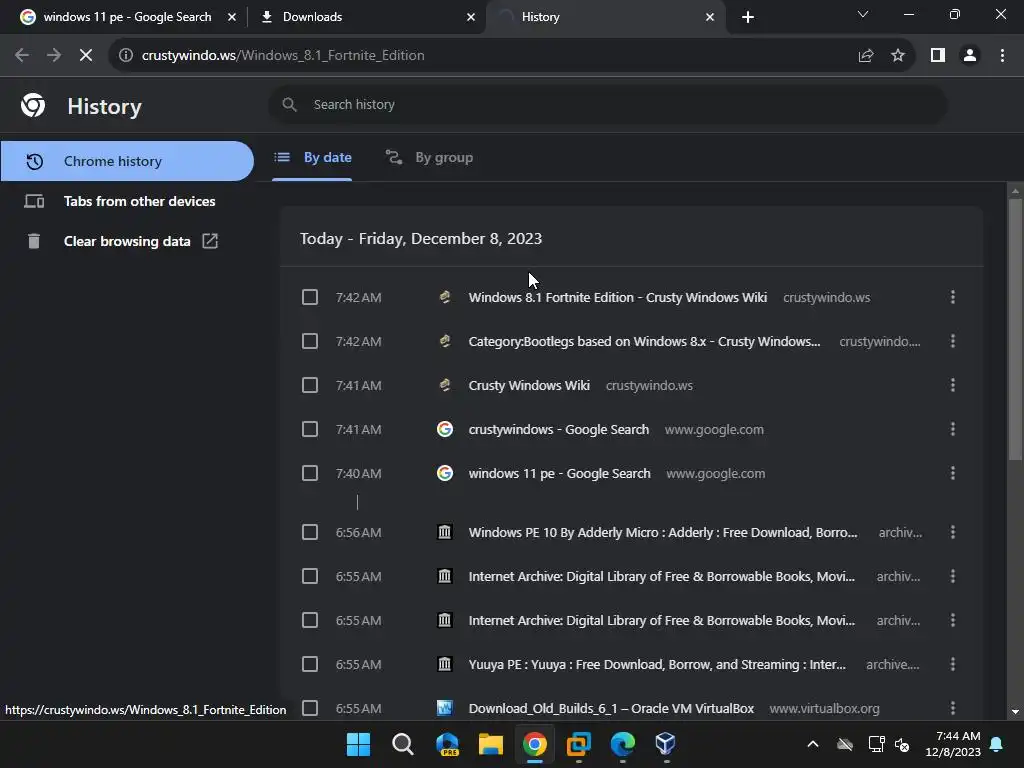The image size is (1024, 768).
Task: Click the scrollbar down arrow
Action: coord(1015,712)
